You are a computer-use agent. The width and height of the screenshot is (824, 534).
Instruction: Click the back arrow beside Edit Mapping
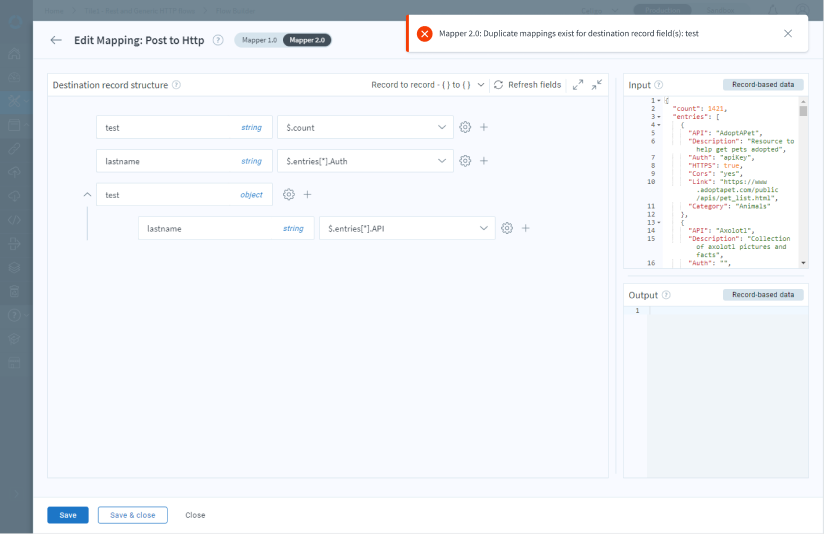pyautogui.click(x=55, y=40)
